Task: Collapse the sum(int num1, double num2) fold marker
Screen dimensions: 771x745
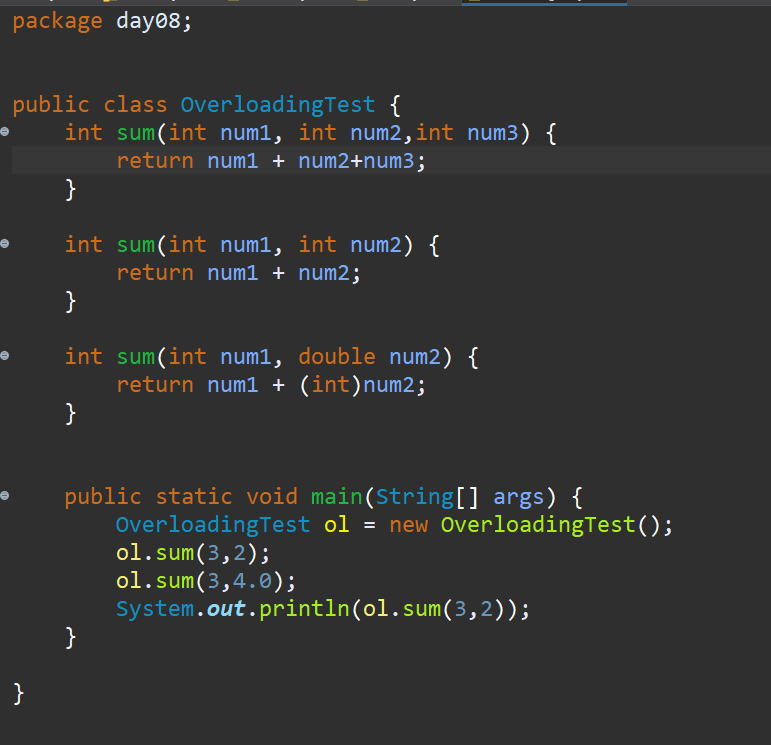Action: click(4, 356)
